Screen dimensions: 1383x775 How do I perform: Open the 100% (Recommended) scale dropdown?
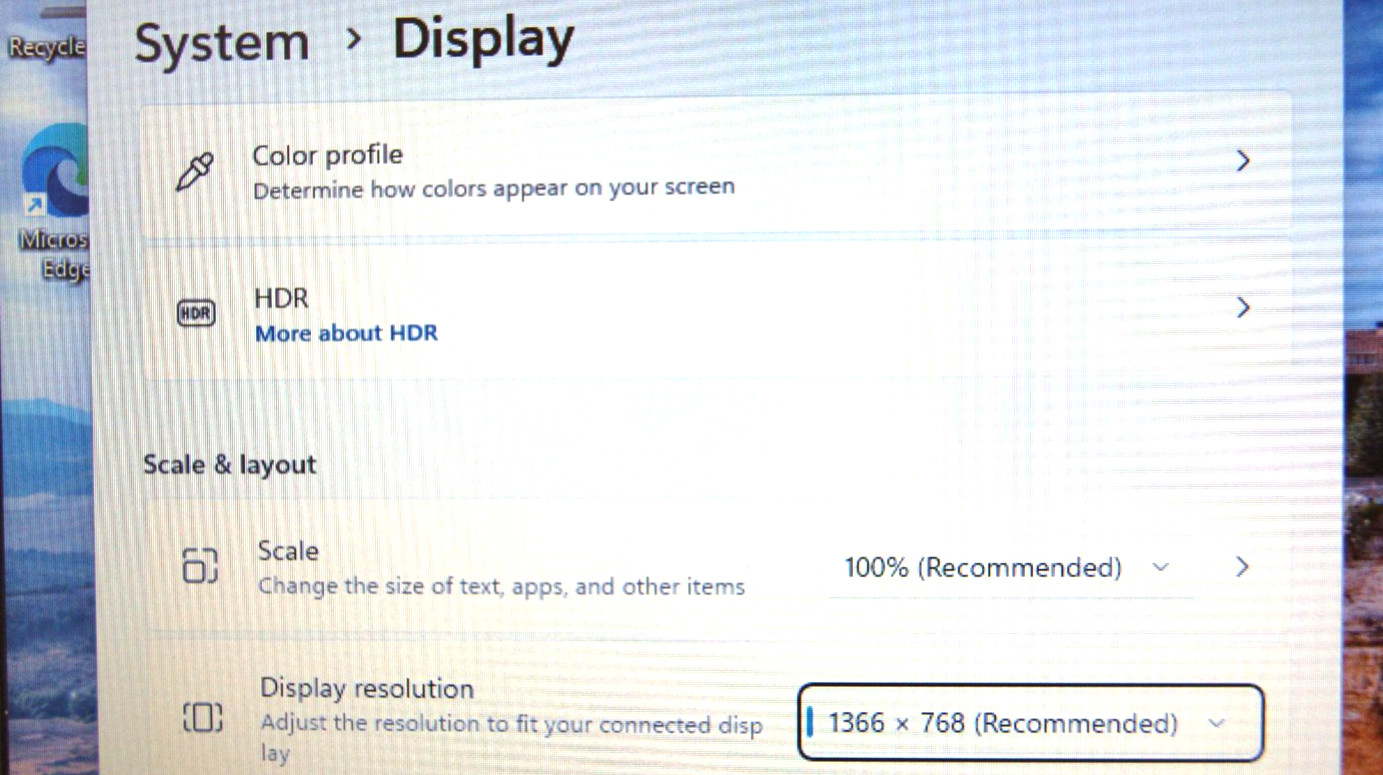pos(1011,568)
